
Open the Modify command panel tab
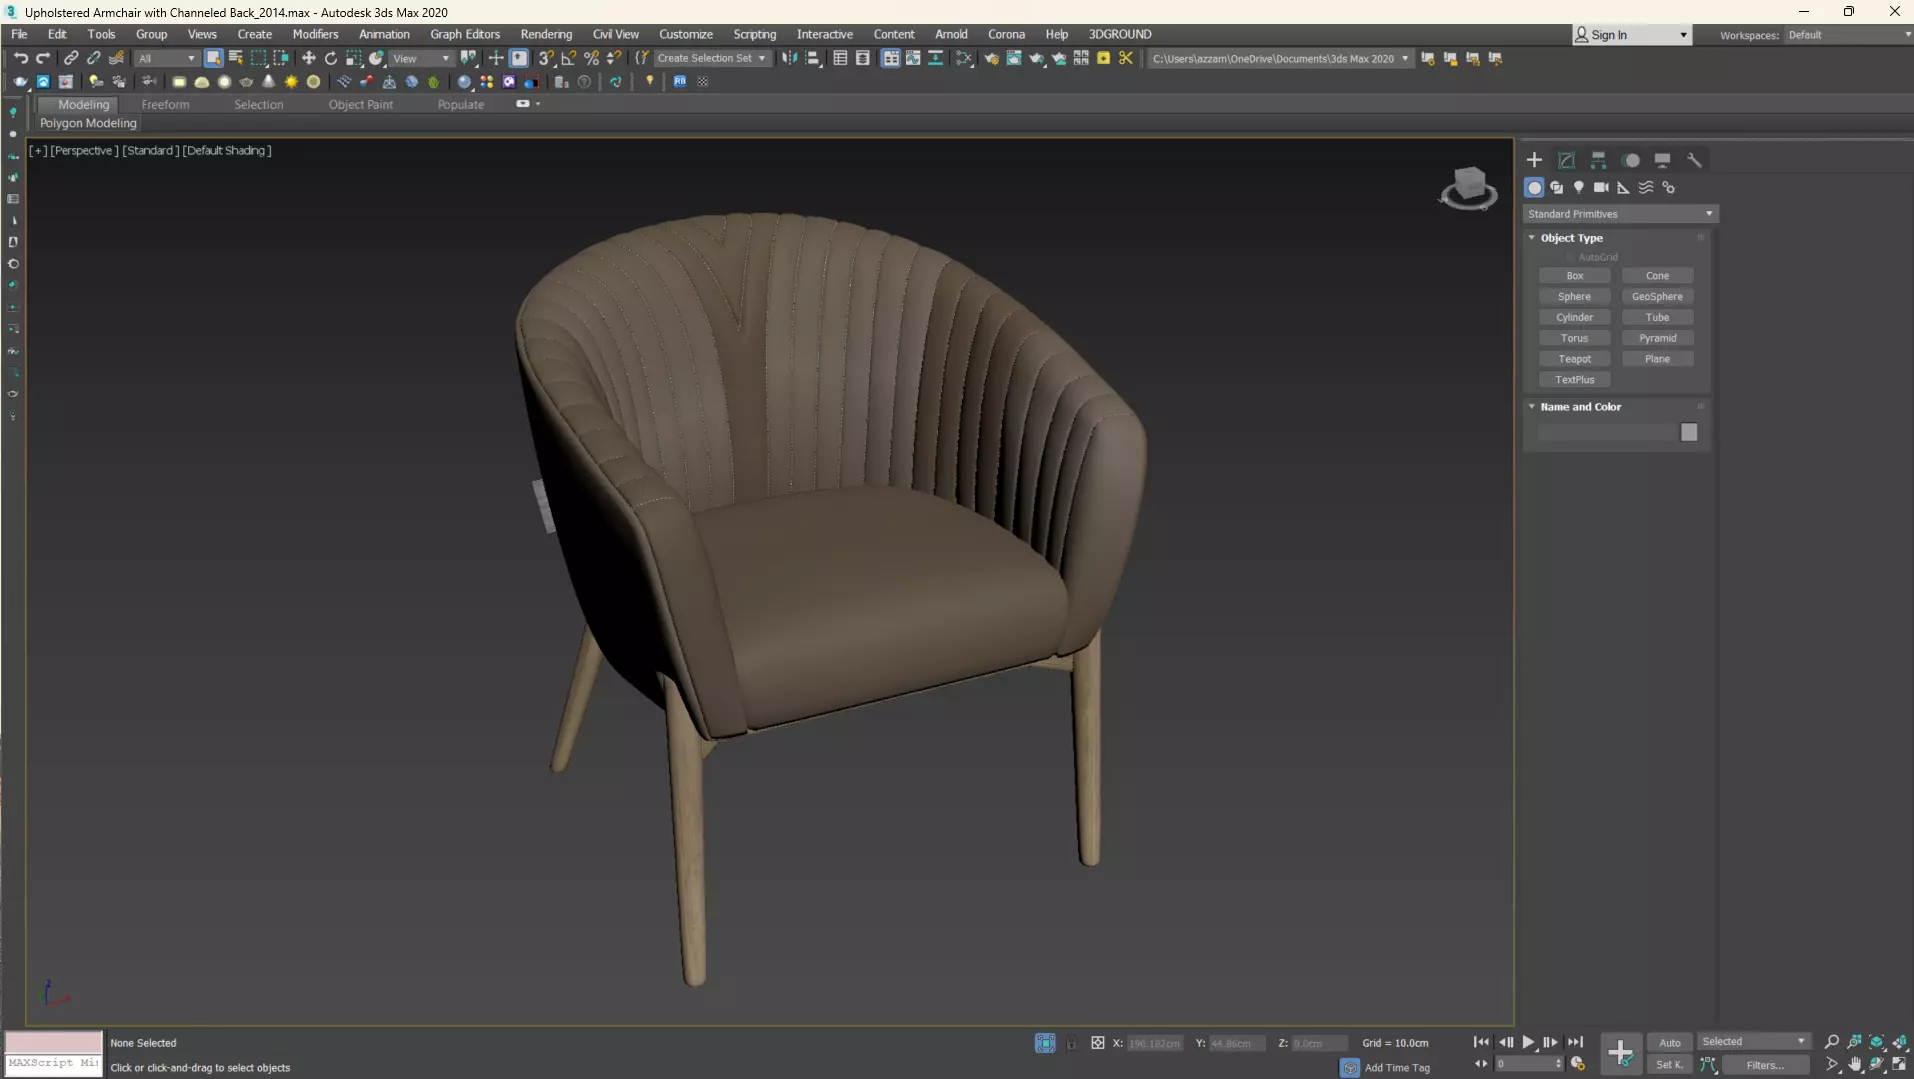[x=1566, y=160]
